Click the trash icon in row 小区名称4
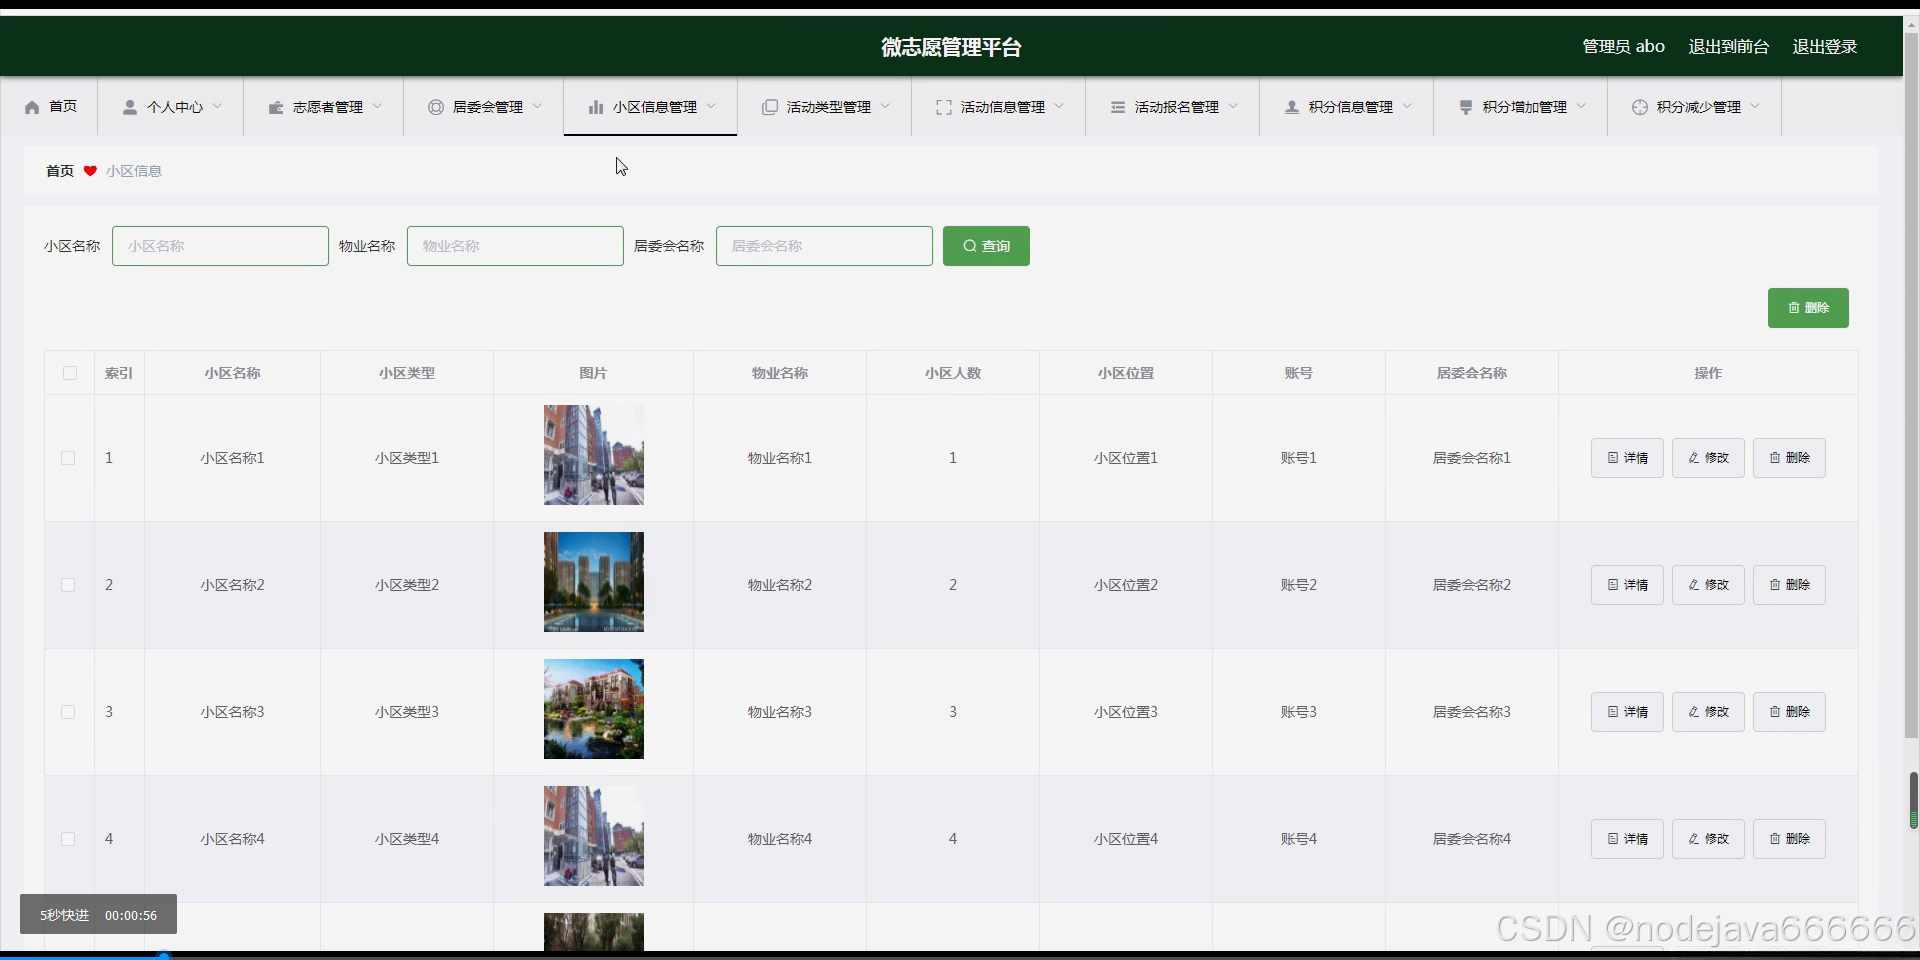Image resolution: width=1920 pixels, height=960 pixels. click(x=1775, y=839)
